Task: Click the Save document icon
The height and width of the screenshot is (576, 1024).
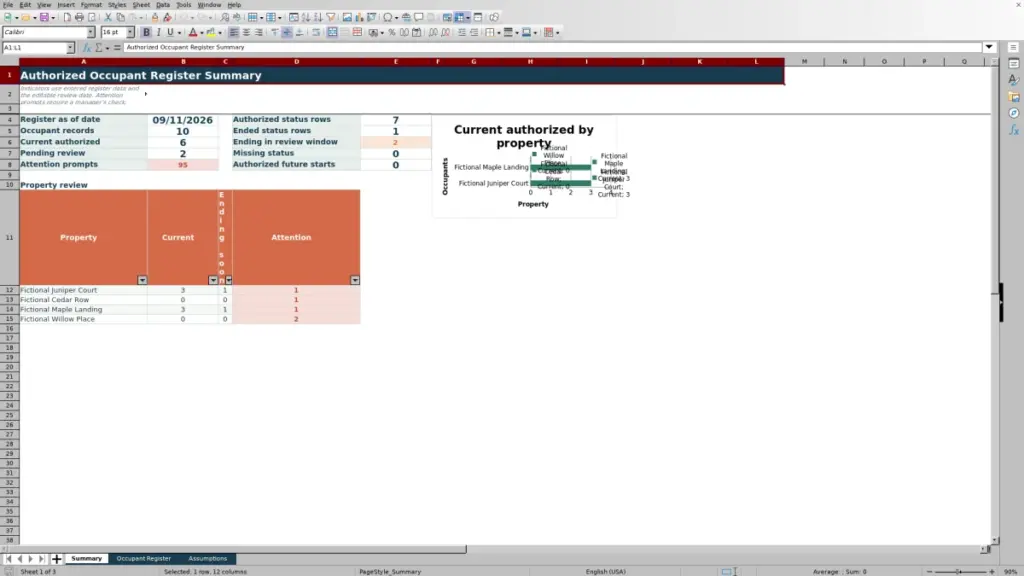Action: pos(44,18)
